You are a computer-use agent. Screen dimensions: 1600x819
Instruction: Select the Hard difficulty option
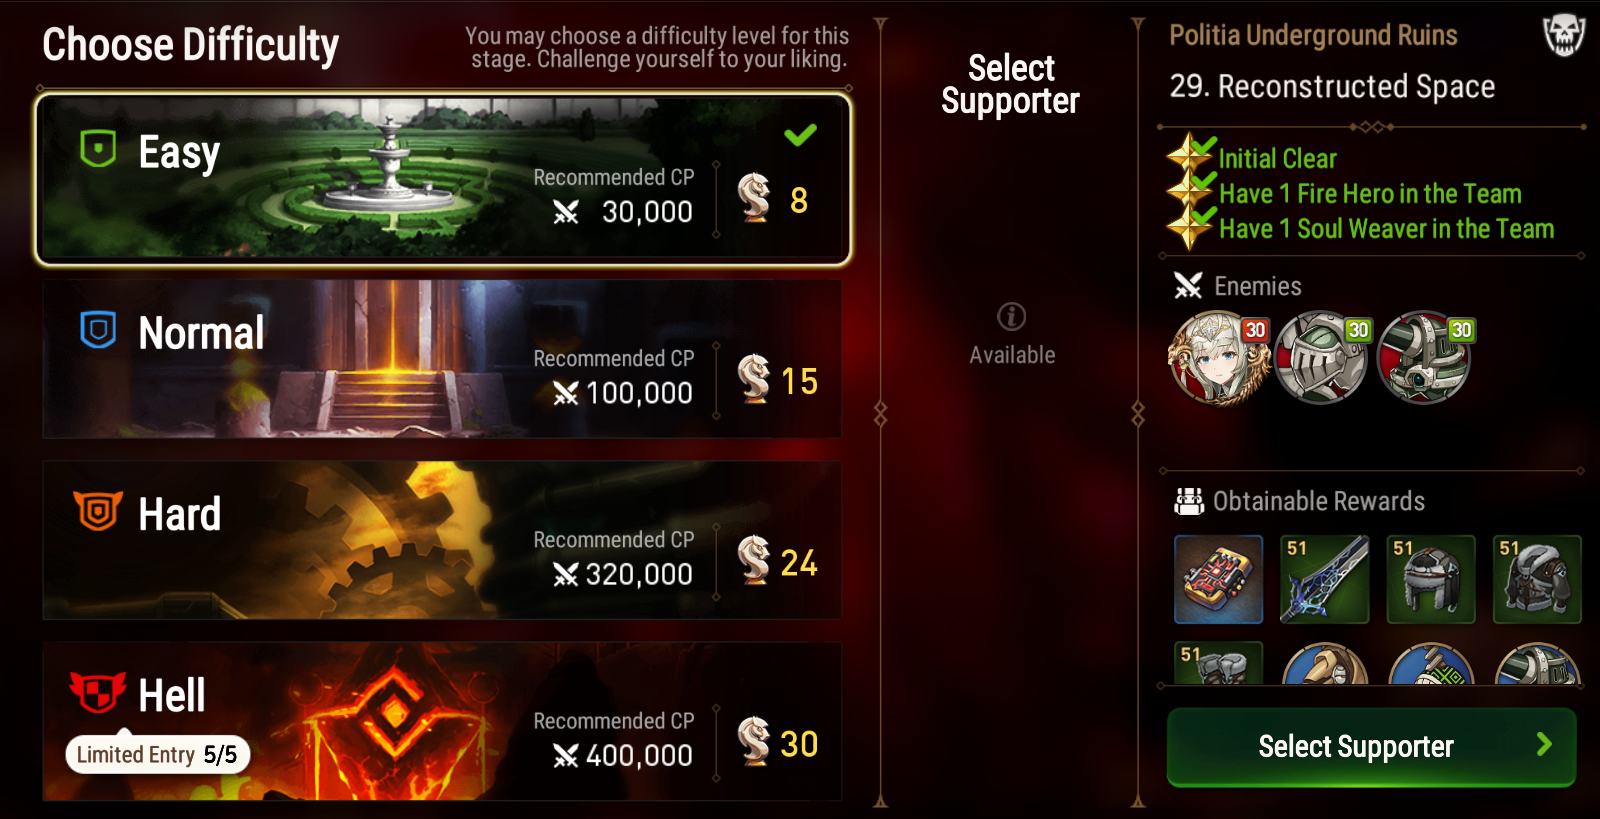pyautogui.click(x=442, y=540)
